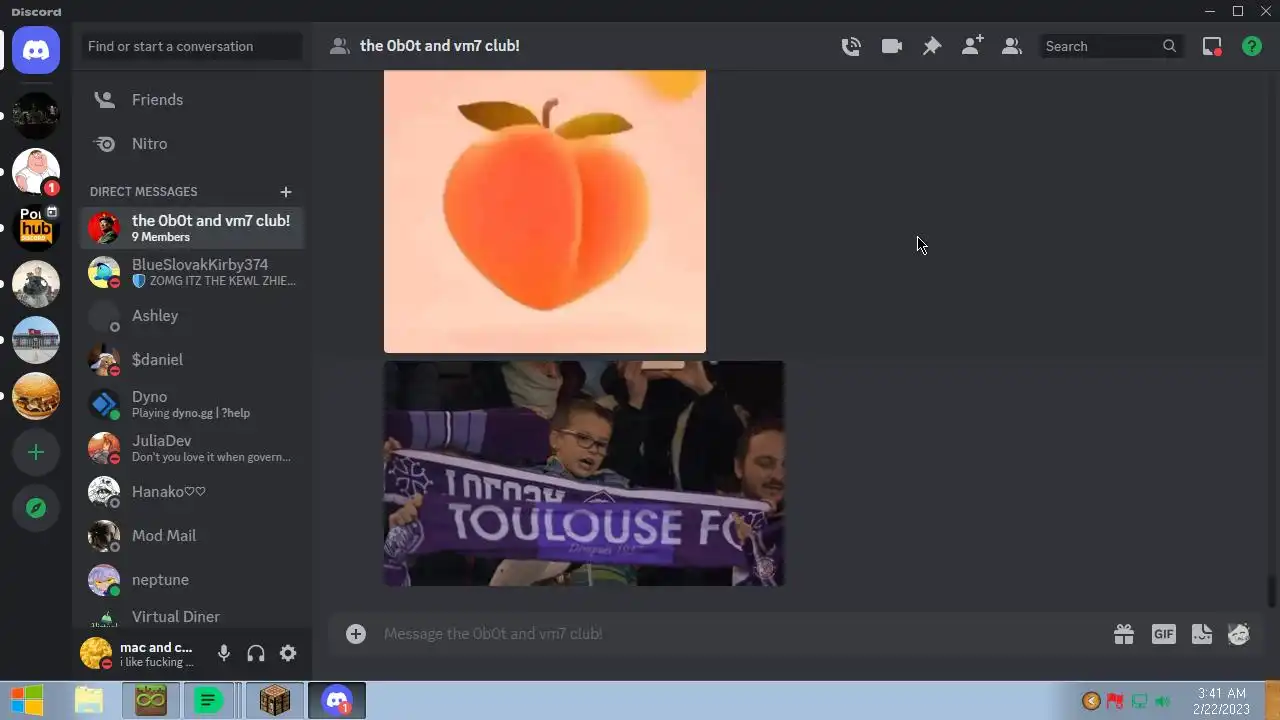Add friends to the group DM
This screenshot has height=720, width=1280.
971,46
